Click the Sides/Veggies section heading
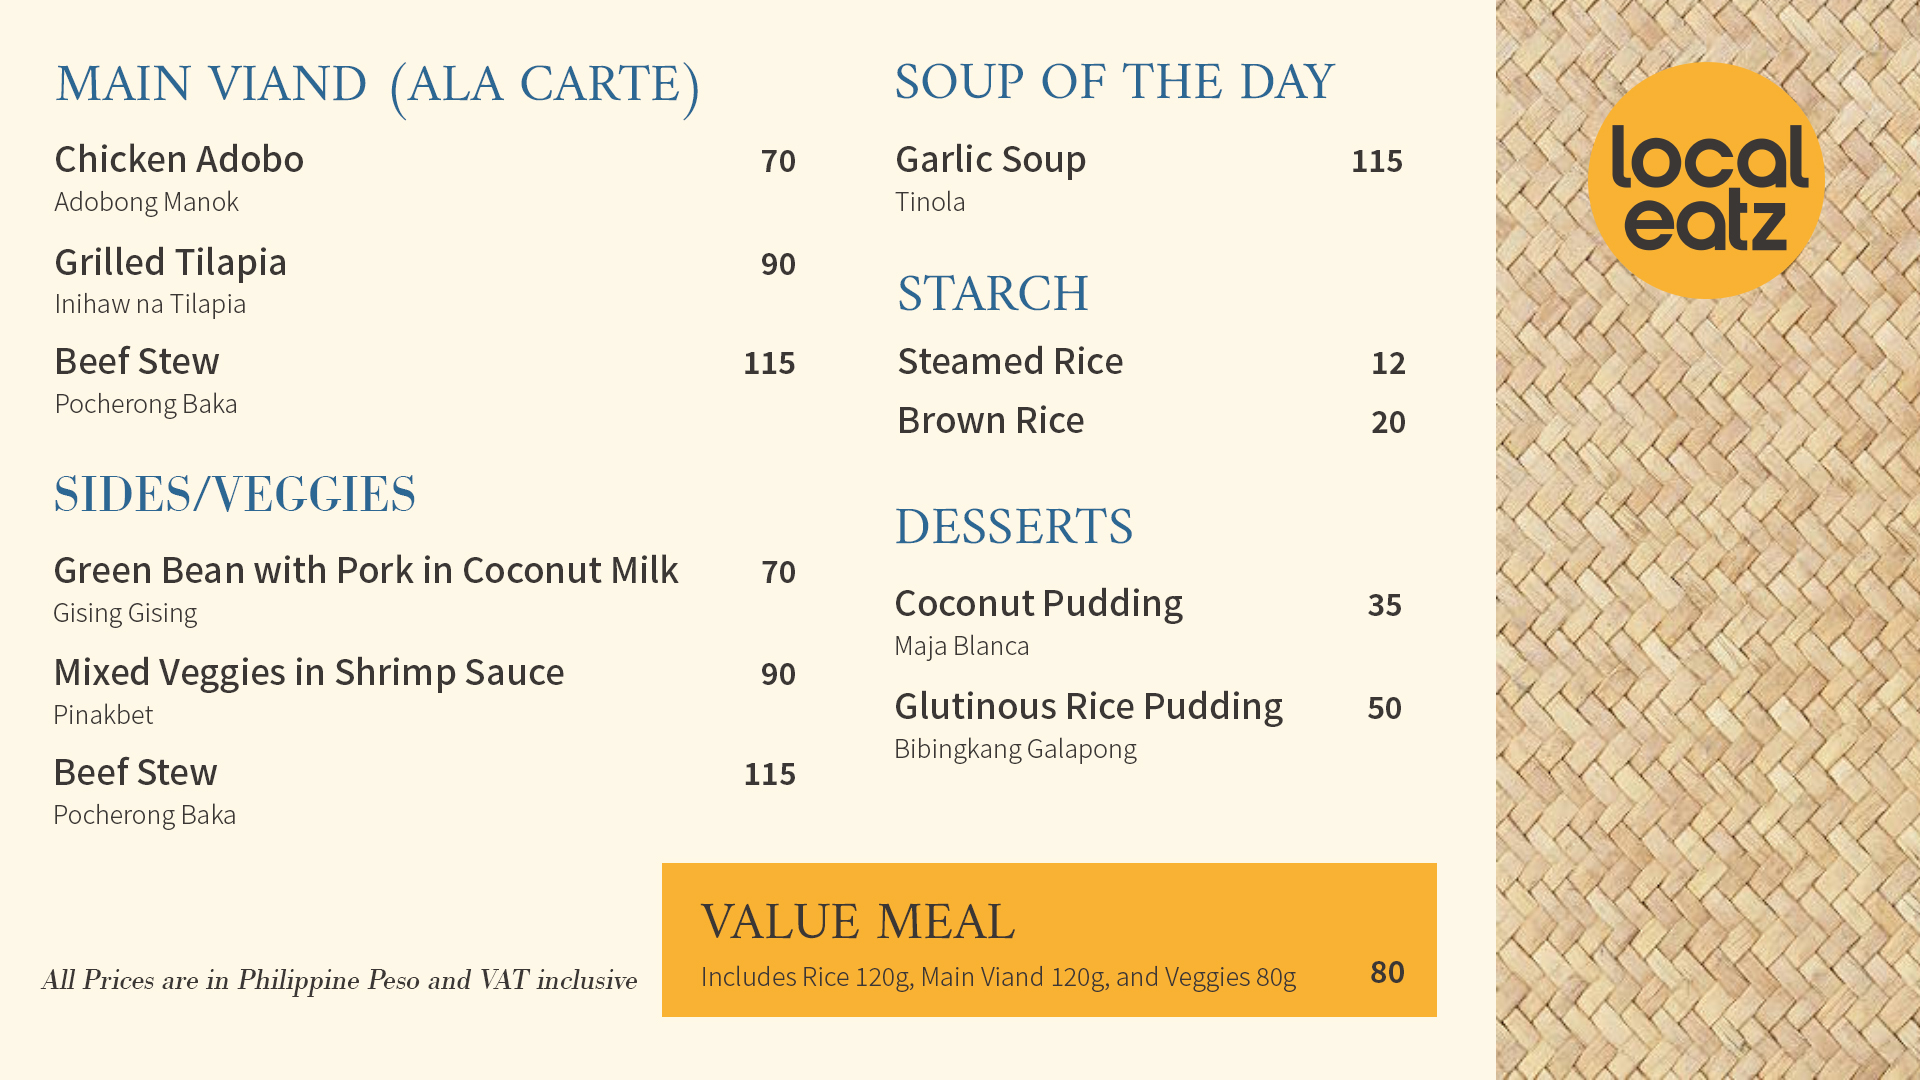 click(234, 495)
